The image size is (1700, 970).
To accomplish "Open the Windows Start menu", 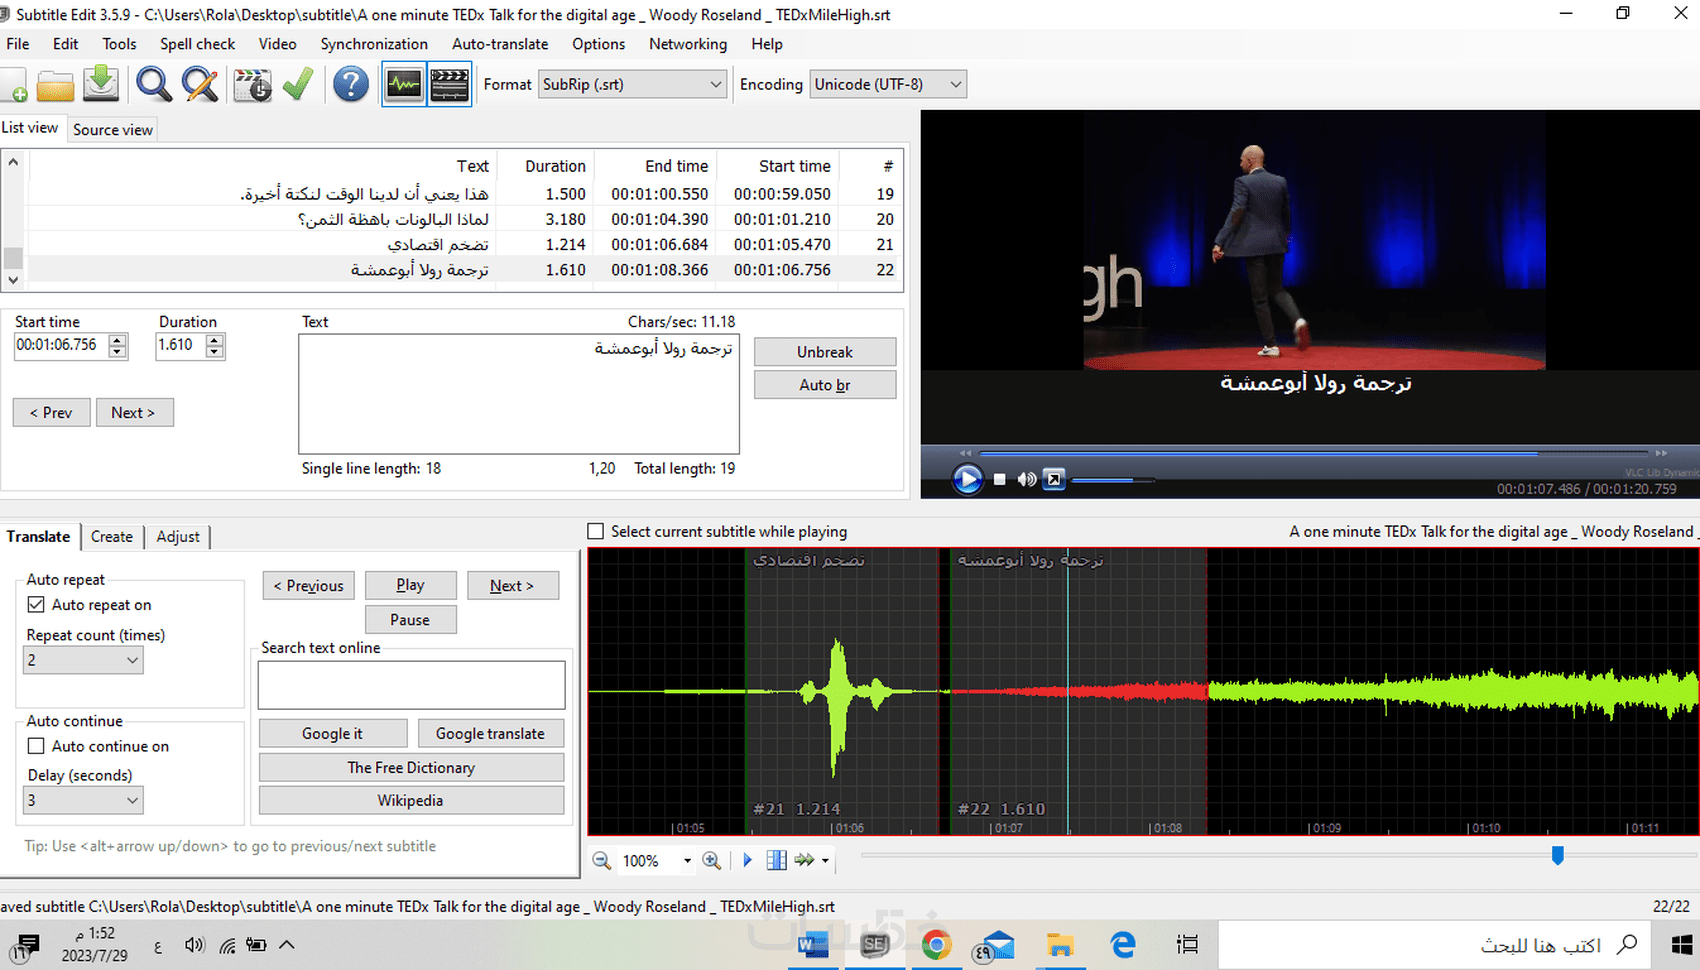I will pyautogui.click(x=1681, y=945).
